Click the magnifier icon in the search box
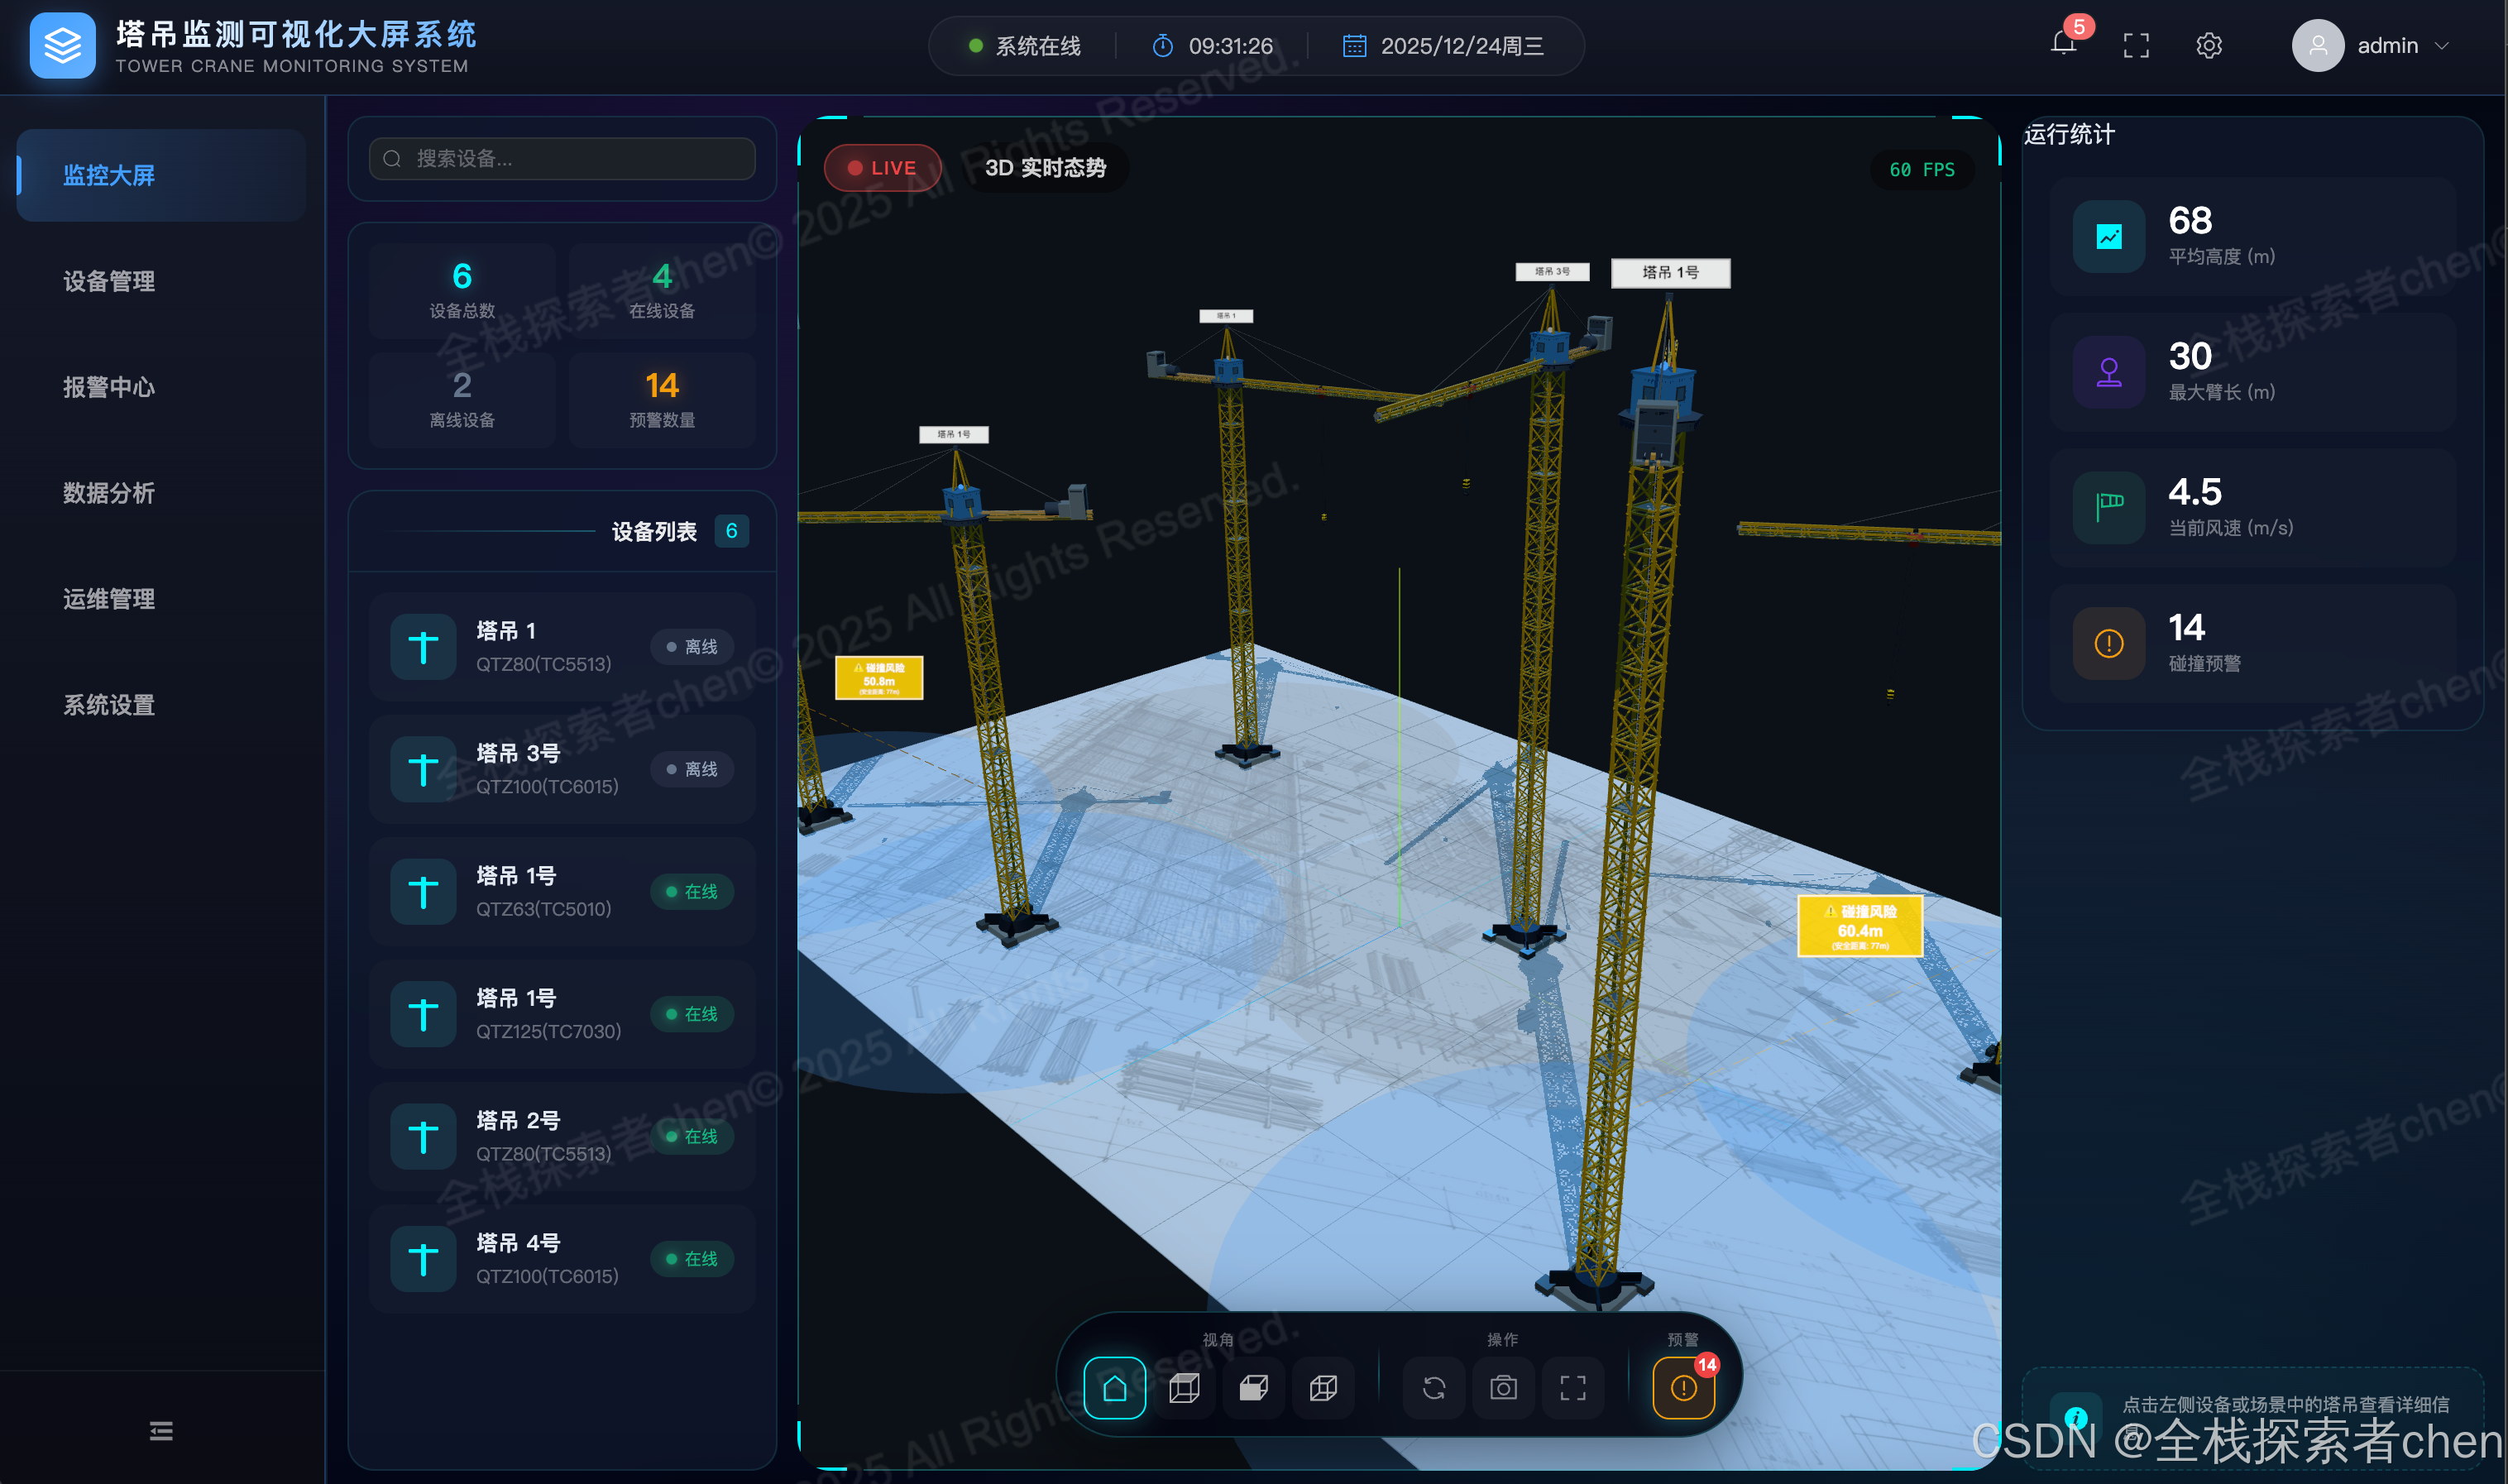 tap(392, 159)
